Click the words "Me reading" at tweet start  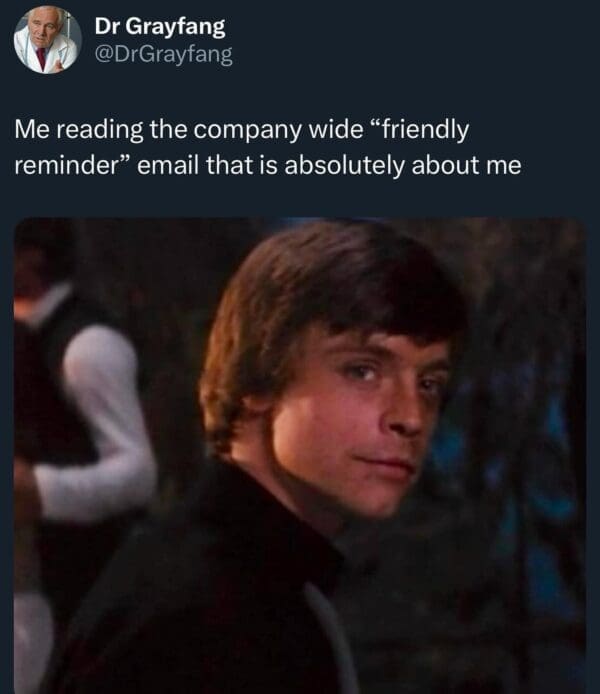click(x=79, y=131)
